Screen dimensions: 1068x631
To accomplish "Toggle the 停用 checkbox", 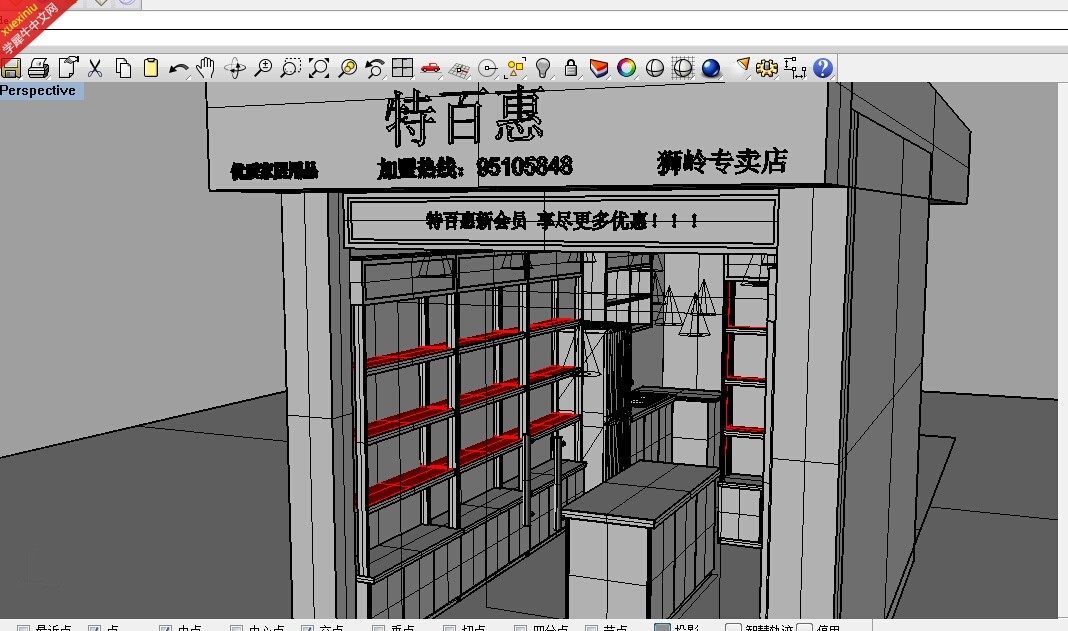I will [x=804, y=627].
